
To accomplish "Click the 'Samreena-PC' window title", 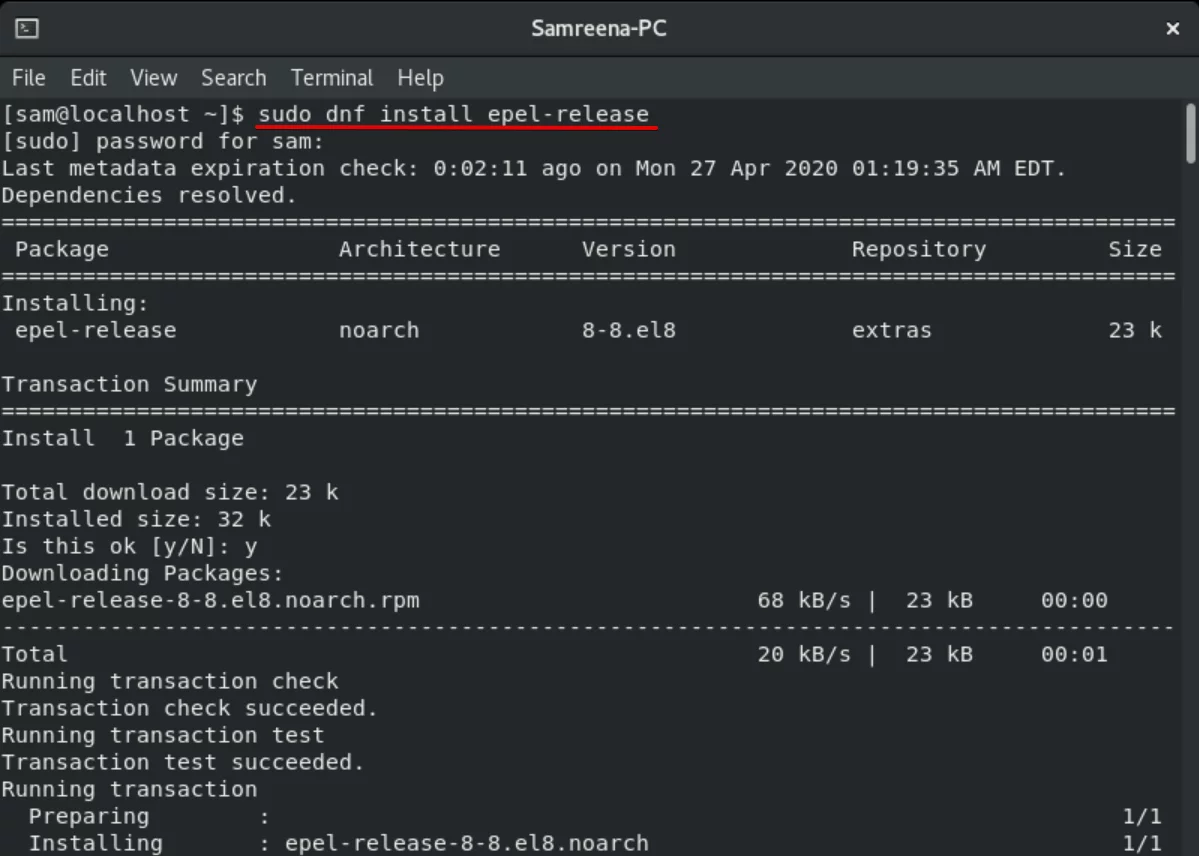I will tap(599, 28).
